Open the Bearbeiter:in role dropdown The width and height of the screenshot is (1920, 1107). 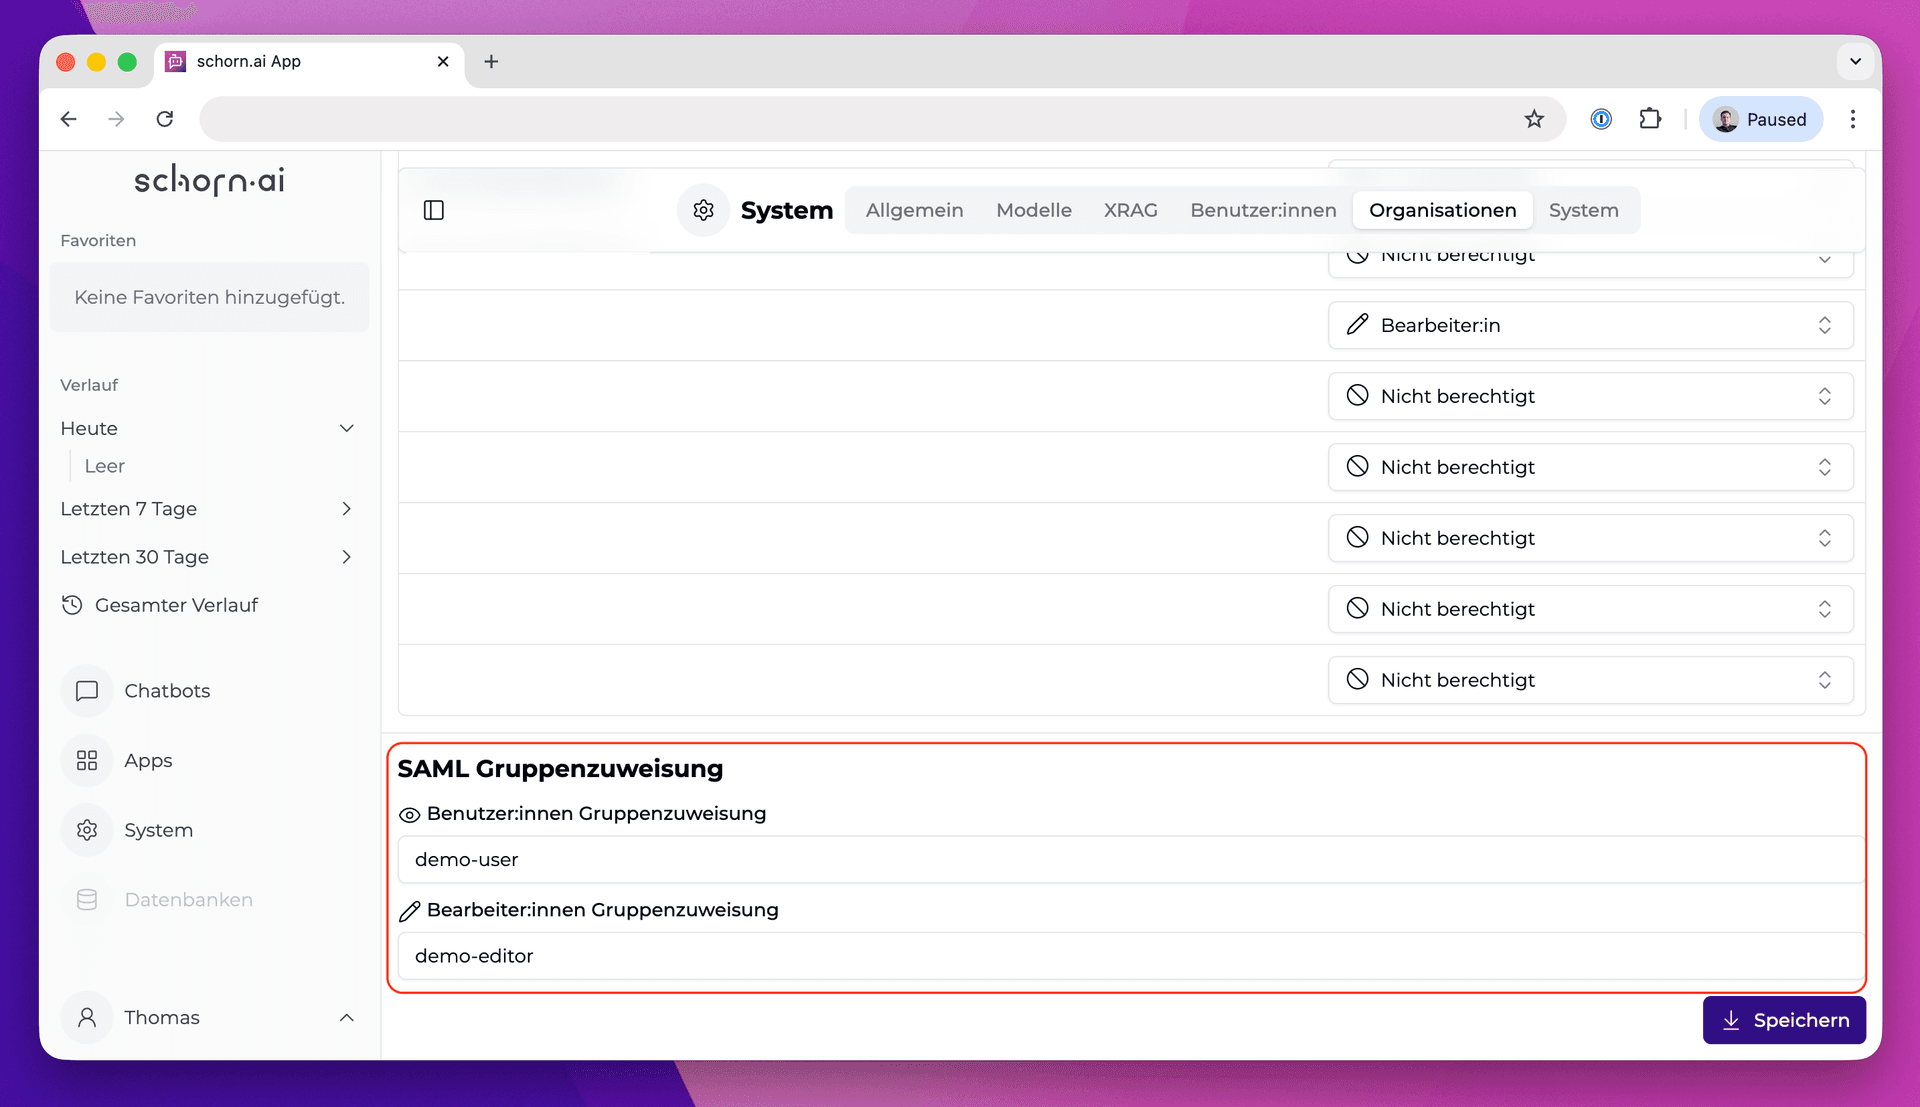point(1590,325)
